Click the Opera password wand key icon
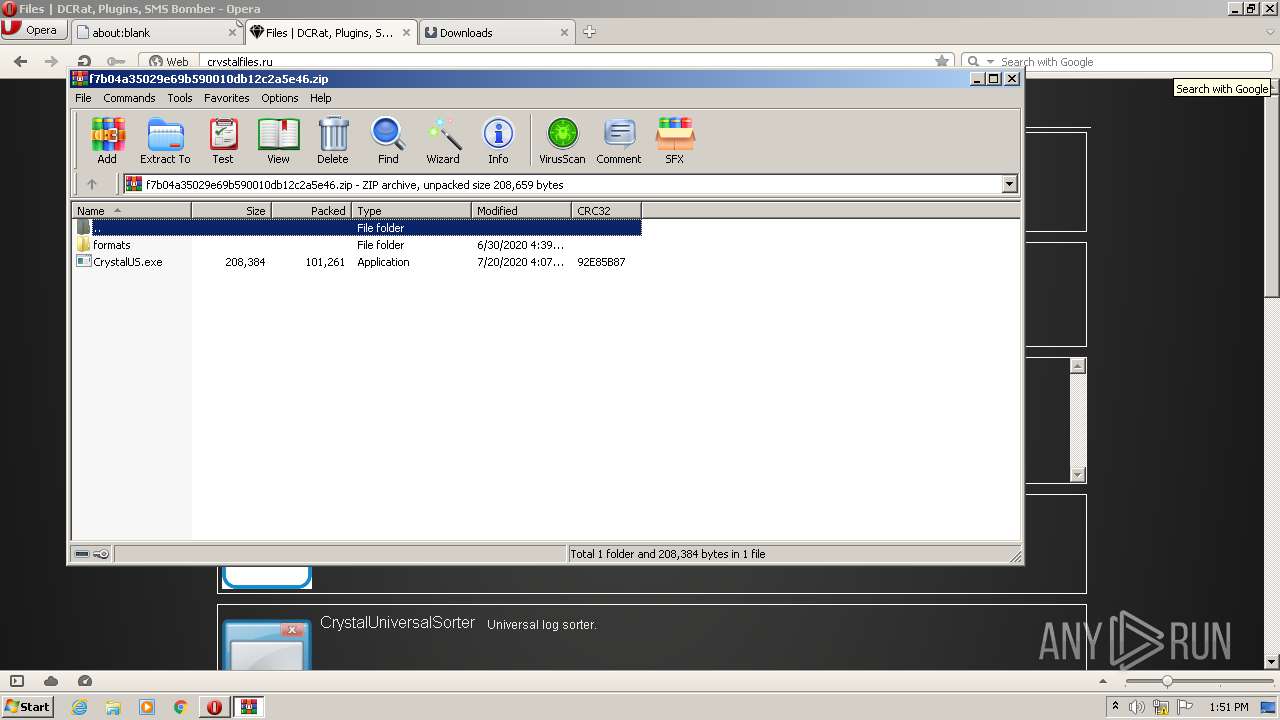Viewport: 1280px width, 720px height. (x=116, y=61)
